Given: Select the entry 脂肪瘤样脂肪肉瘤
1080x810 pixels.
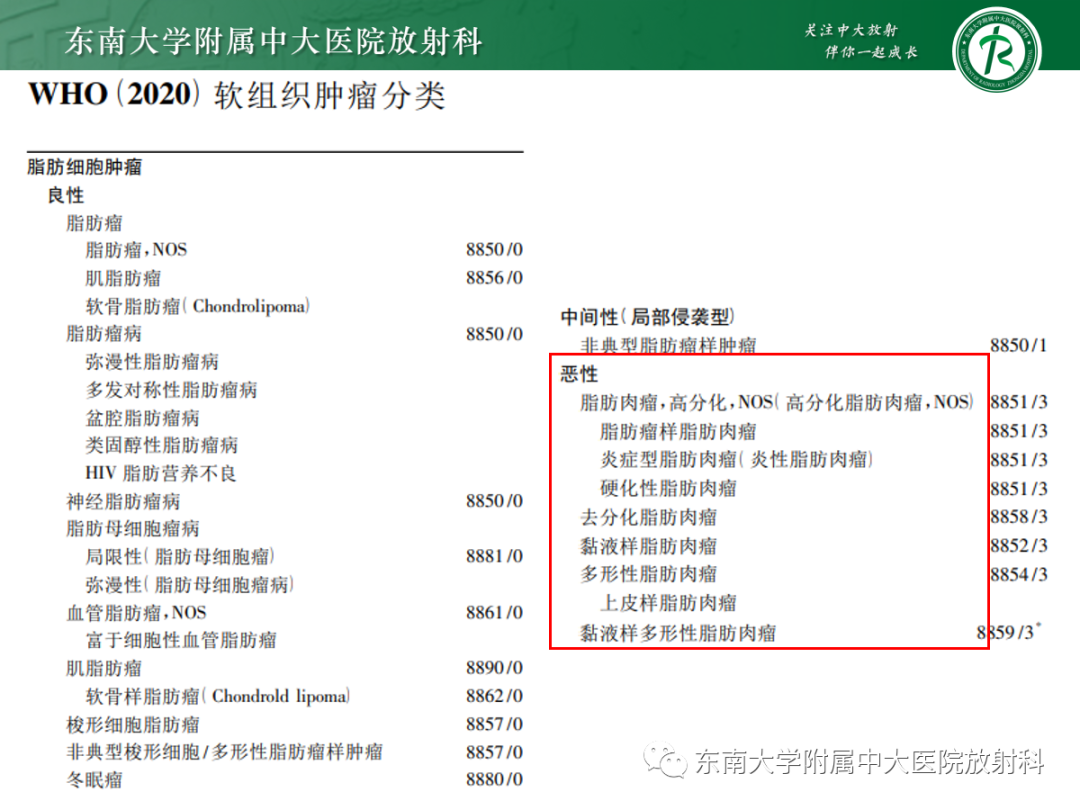Looking at the screenshot, I should tap(678, 431).
